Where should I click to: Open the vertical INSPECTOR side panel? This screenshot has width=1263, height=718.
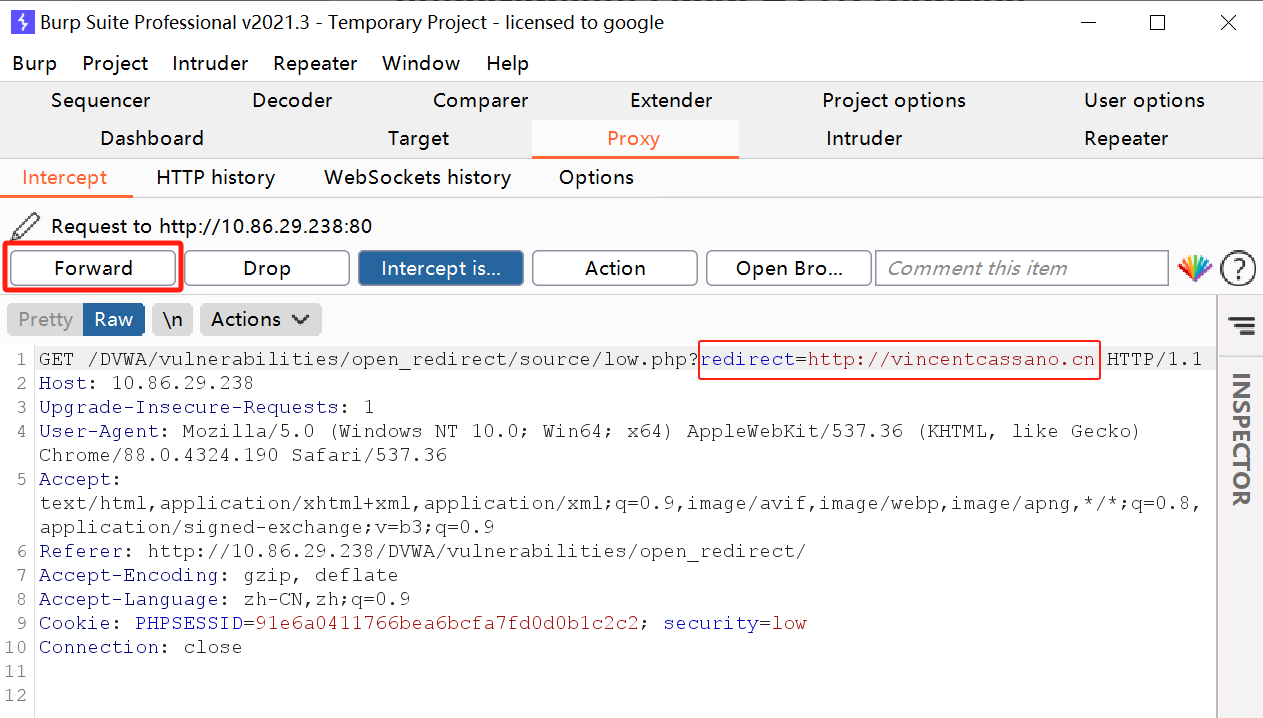point(1240,440)
